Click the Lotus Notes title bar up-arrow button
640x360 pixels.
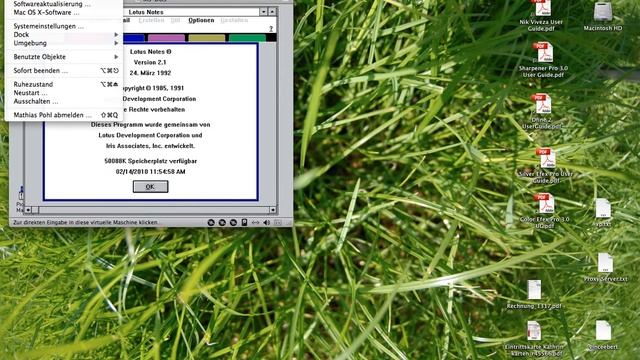tap(272, 12)
